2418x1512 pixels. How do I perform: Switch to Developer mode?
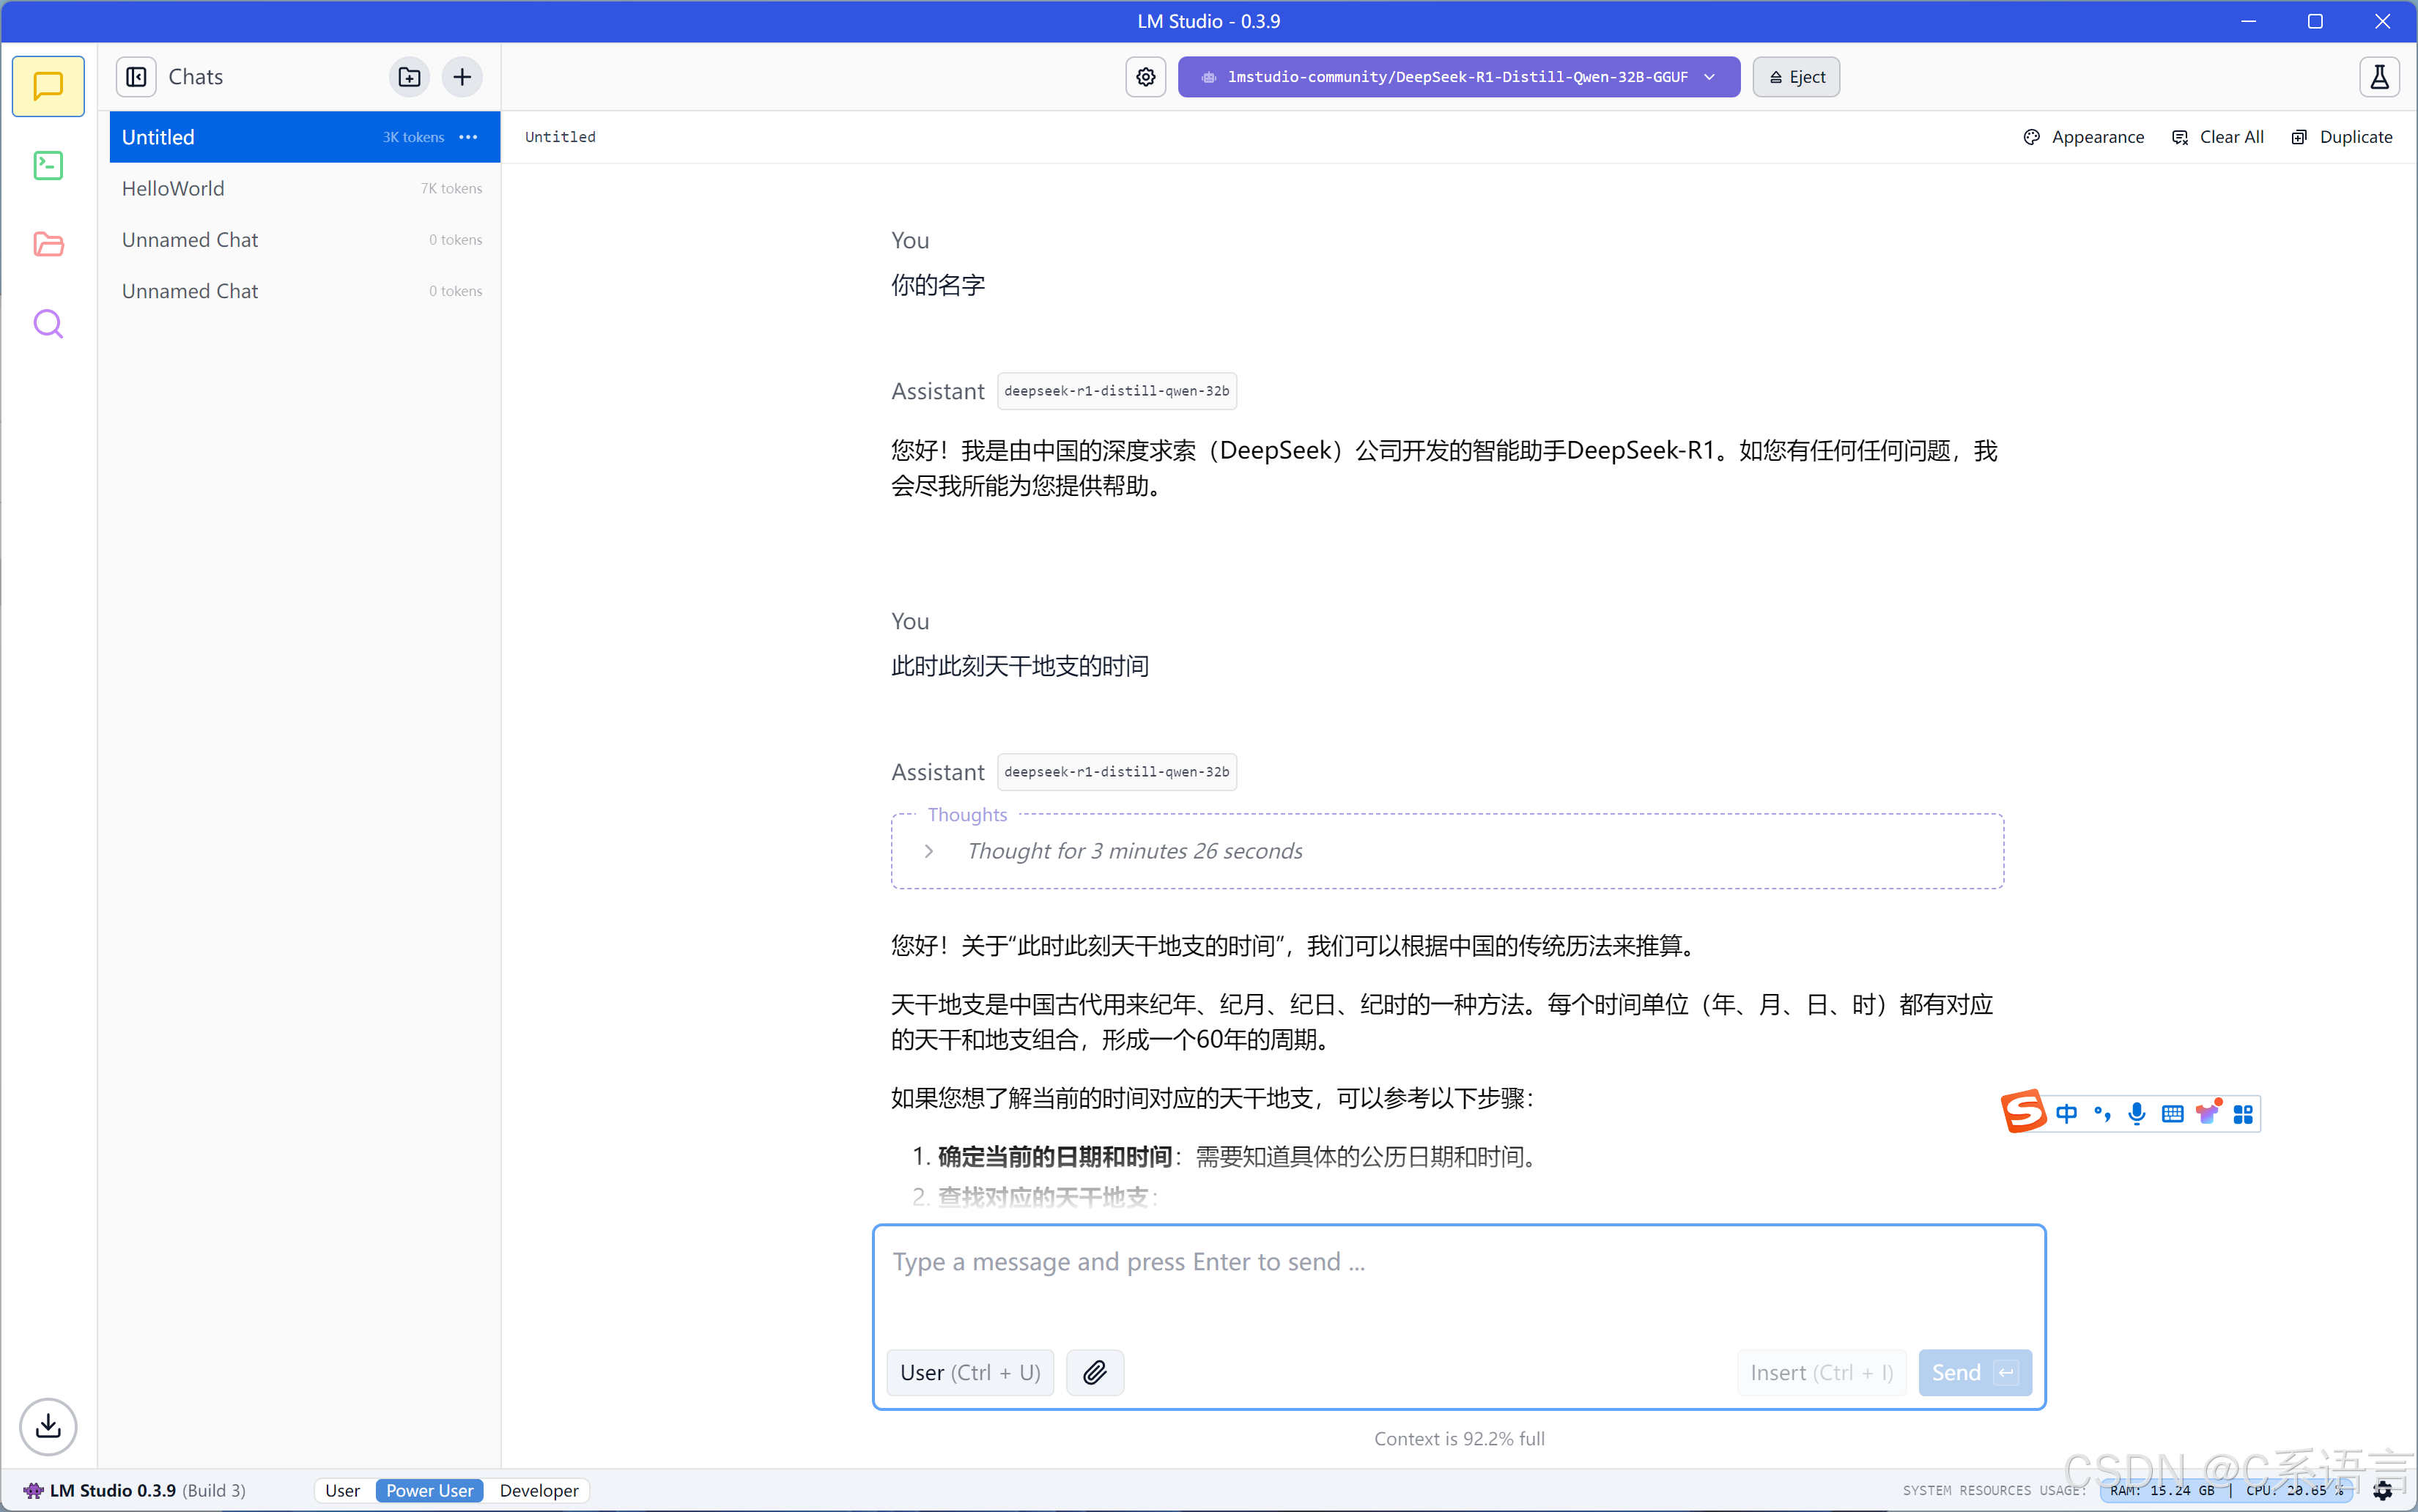click(539, 1490)
